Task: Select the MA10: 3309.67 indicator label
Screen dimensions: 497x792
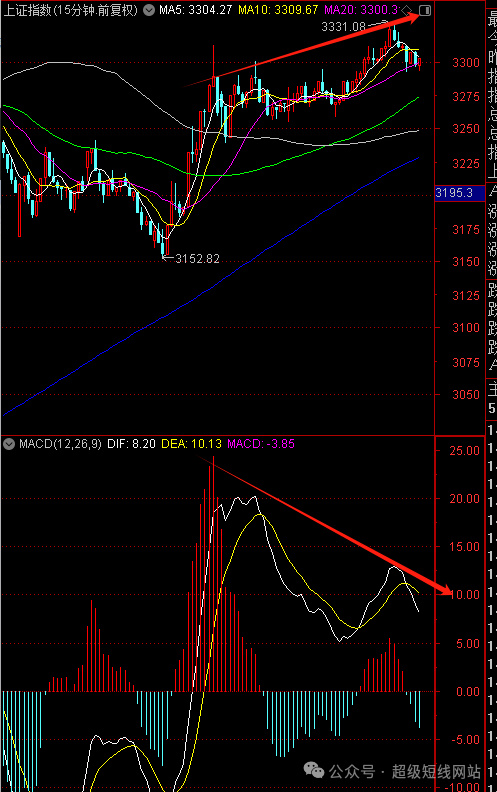Action: tap(278, 10)
